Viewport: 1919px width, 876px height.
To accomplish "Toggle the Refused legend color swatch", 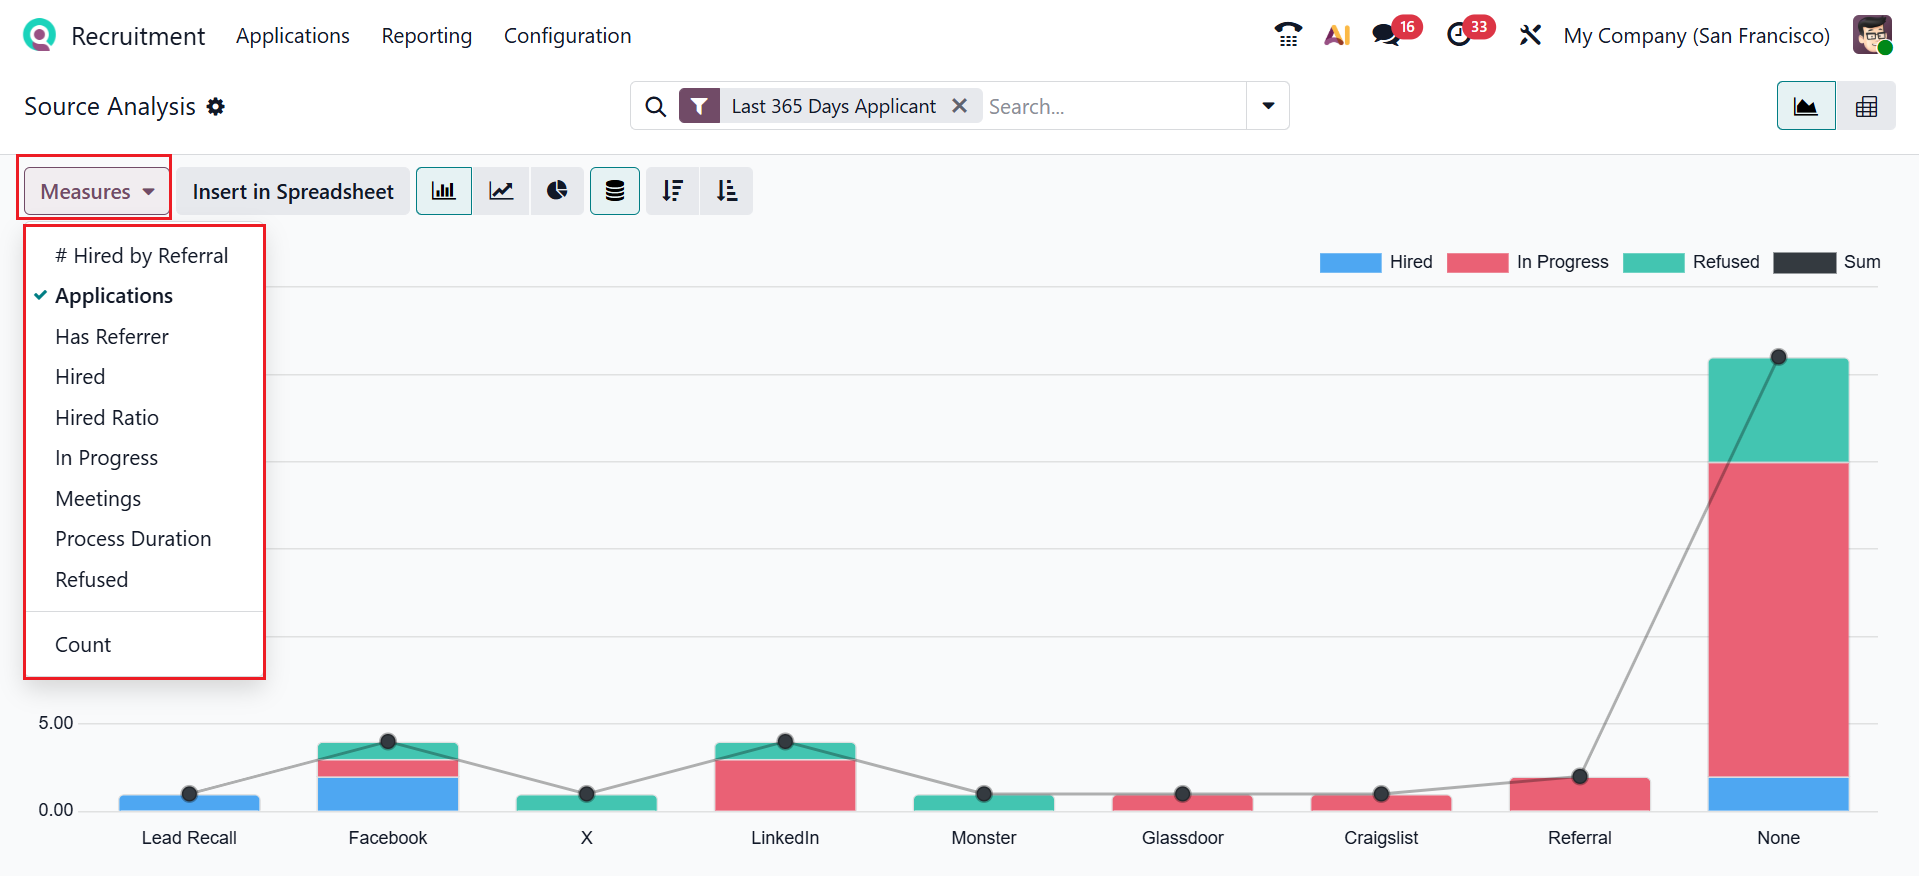I will click(1653, 262).
